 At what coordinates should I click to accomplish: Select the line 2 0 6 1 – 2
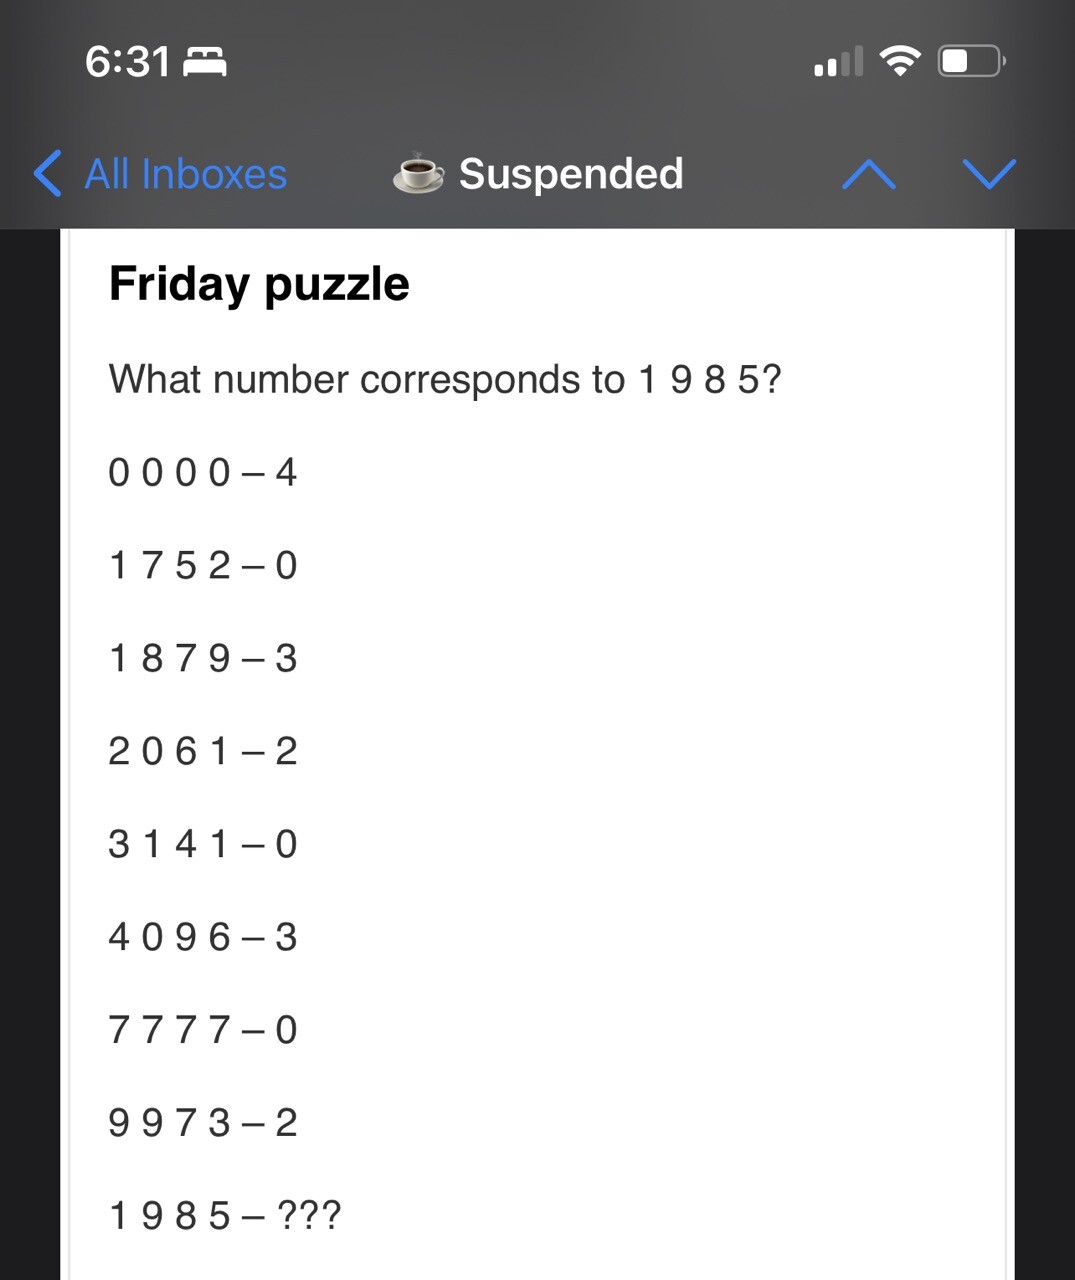tap(203, 751)
